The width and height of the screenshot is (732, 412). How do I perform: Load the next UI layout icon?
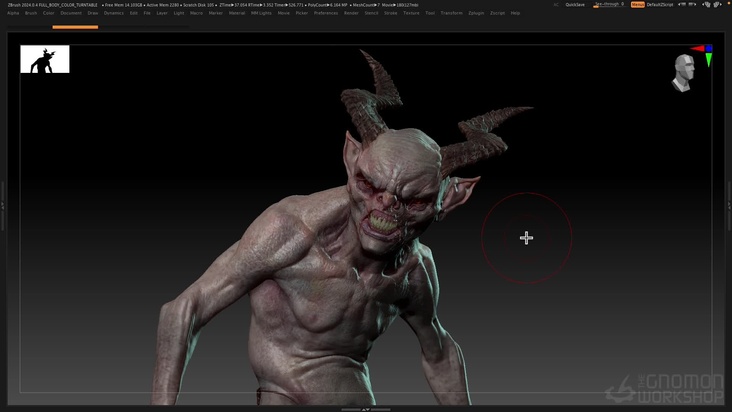pos(693,5)
